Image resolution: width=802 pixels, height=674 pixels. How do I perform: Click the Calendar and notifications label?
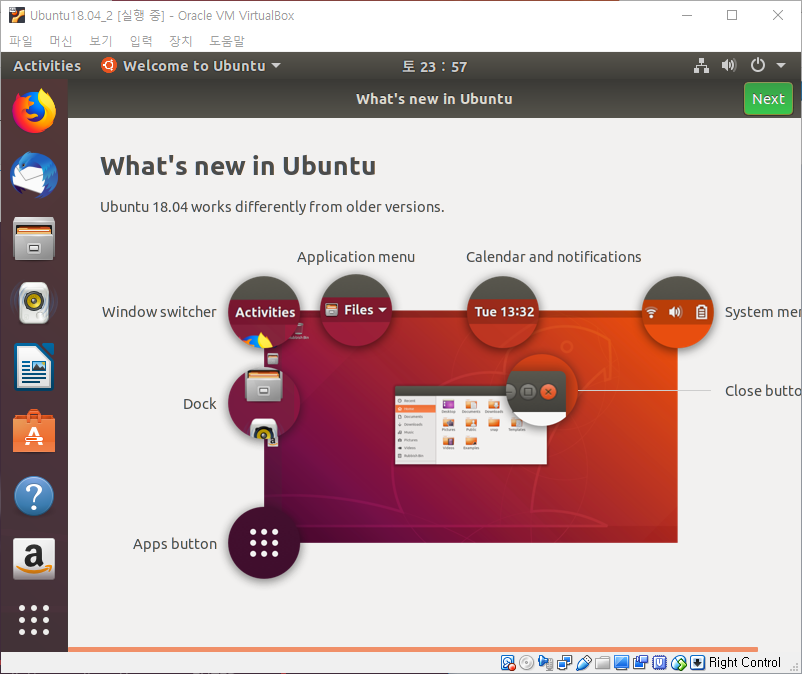tap(553, 257)
